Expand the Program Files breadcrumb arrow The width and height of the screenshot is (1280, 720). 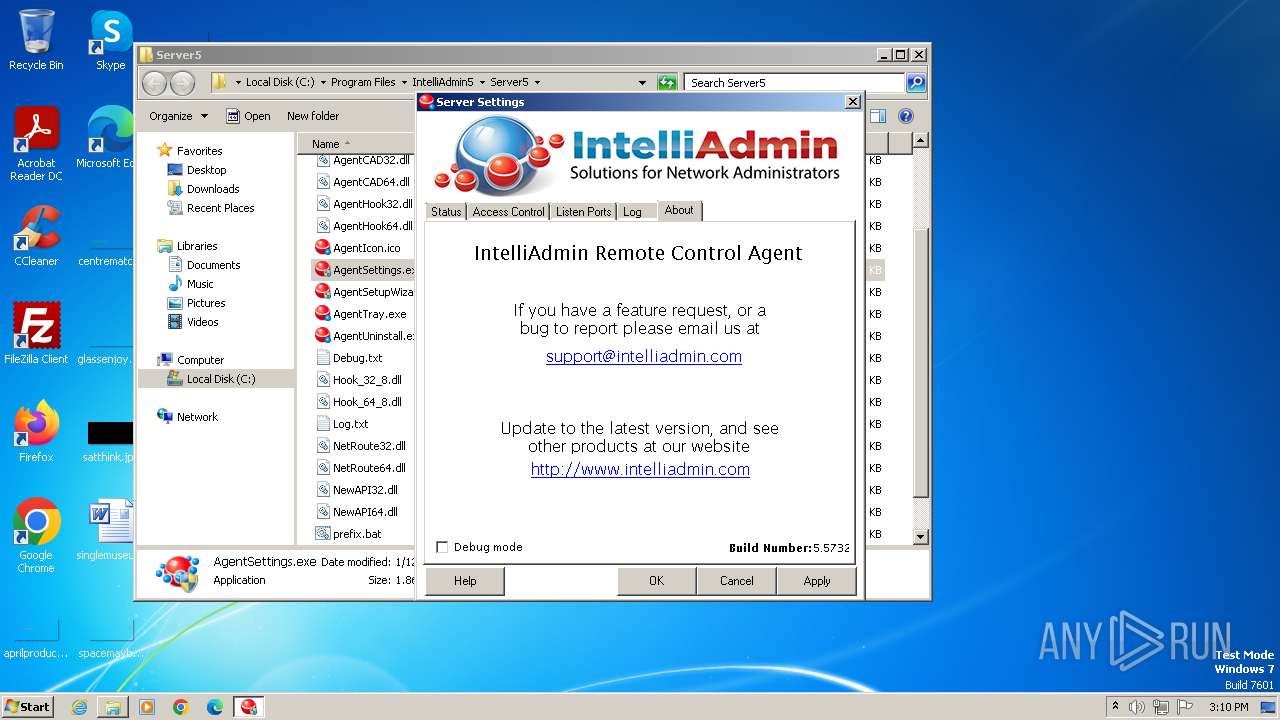click(x=403, y=83)
